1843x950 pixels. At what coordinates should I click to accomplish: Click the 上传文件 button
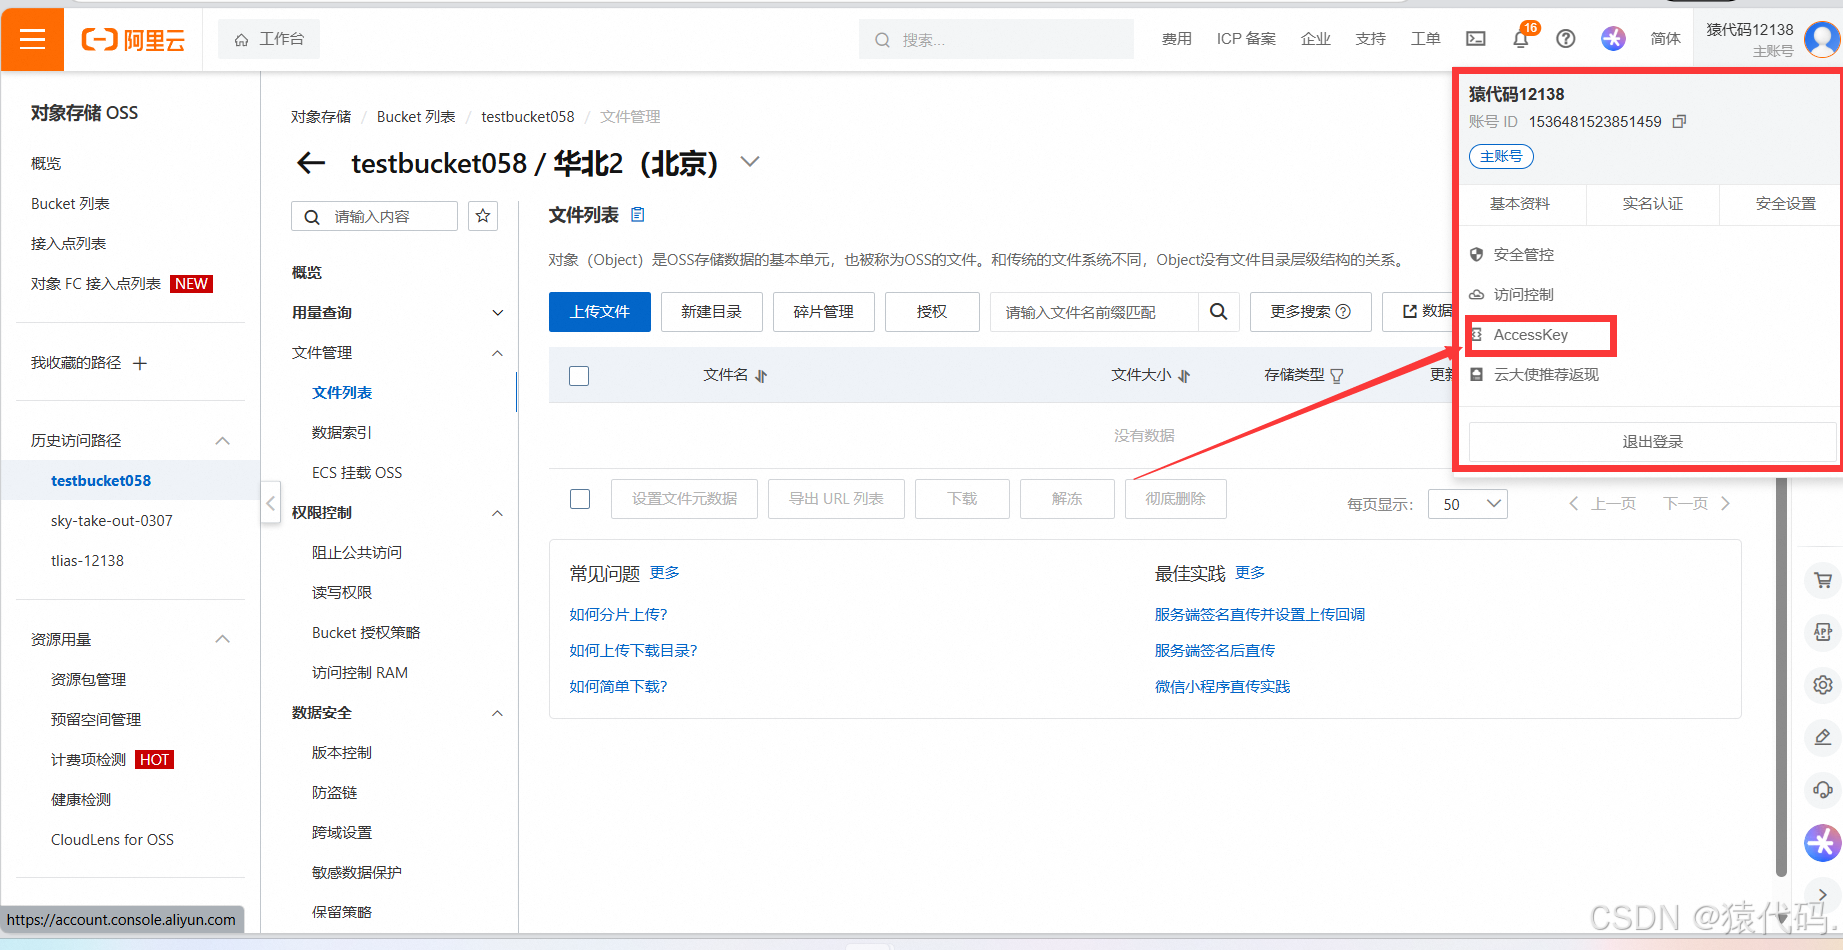[600, 312]
